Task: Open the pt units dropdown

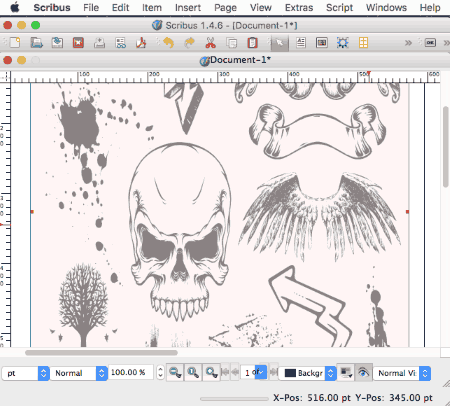Action: point(26,373)
